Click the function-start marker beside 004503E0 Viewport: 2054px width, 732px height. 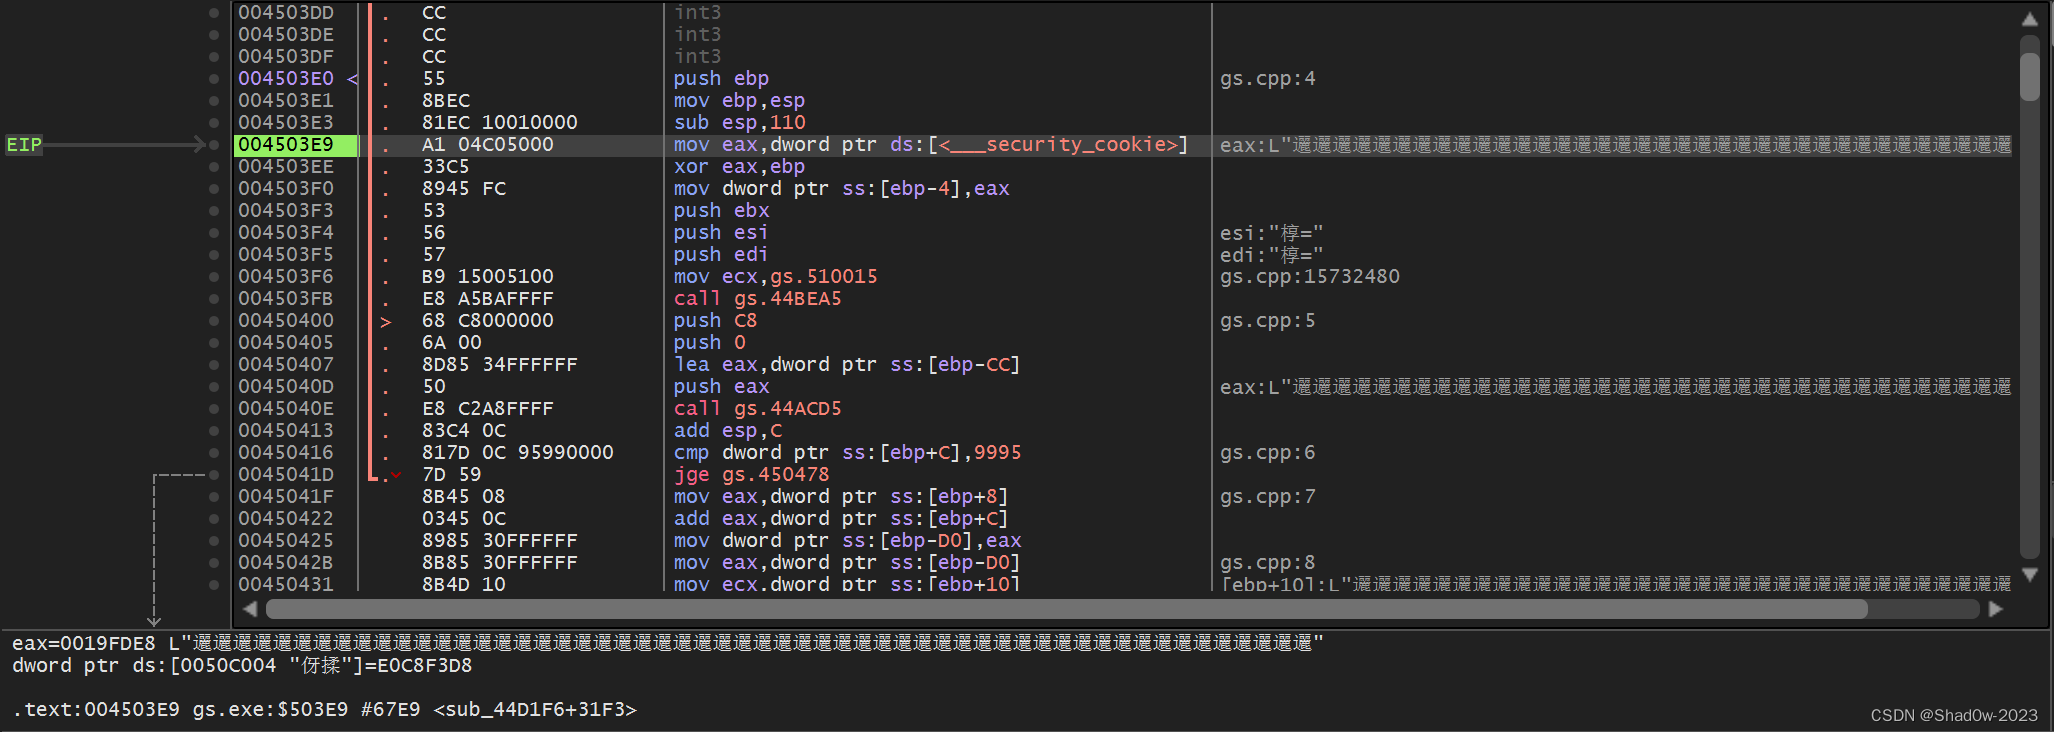352,79
